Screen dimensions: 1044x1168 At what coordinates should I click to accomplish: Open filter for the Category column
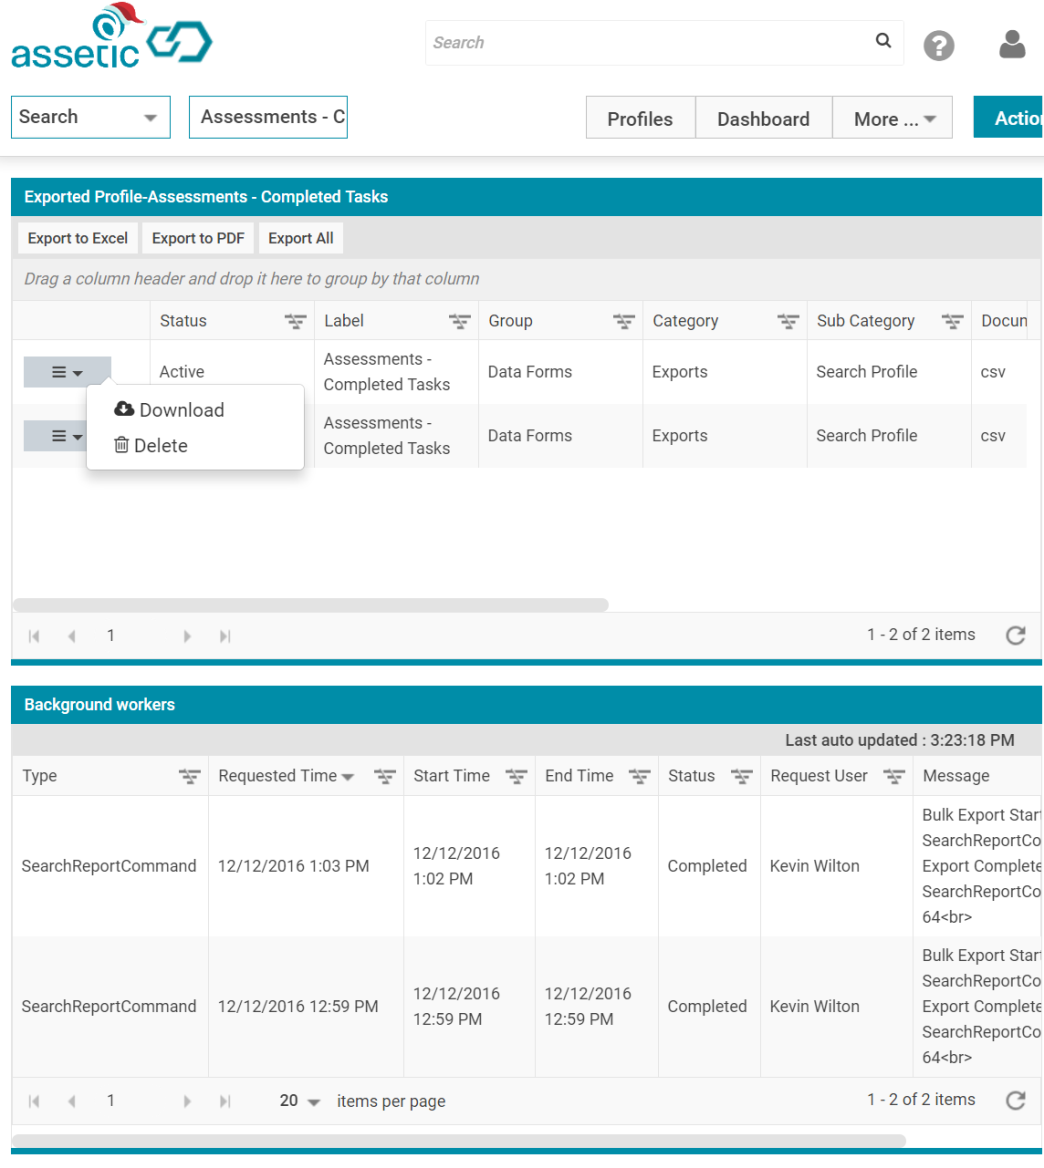tap(788, 321)
